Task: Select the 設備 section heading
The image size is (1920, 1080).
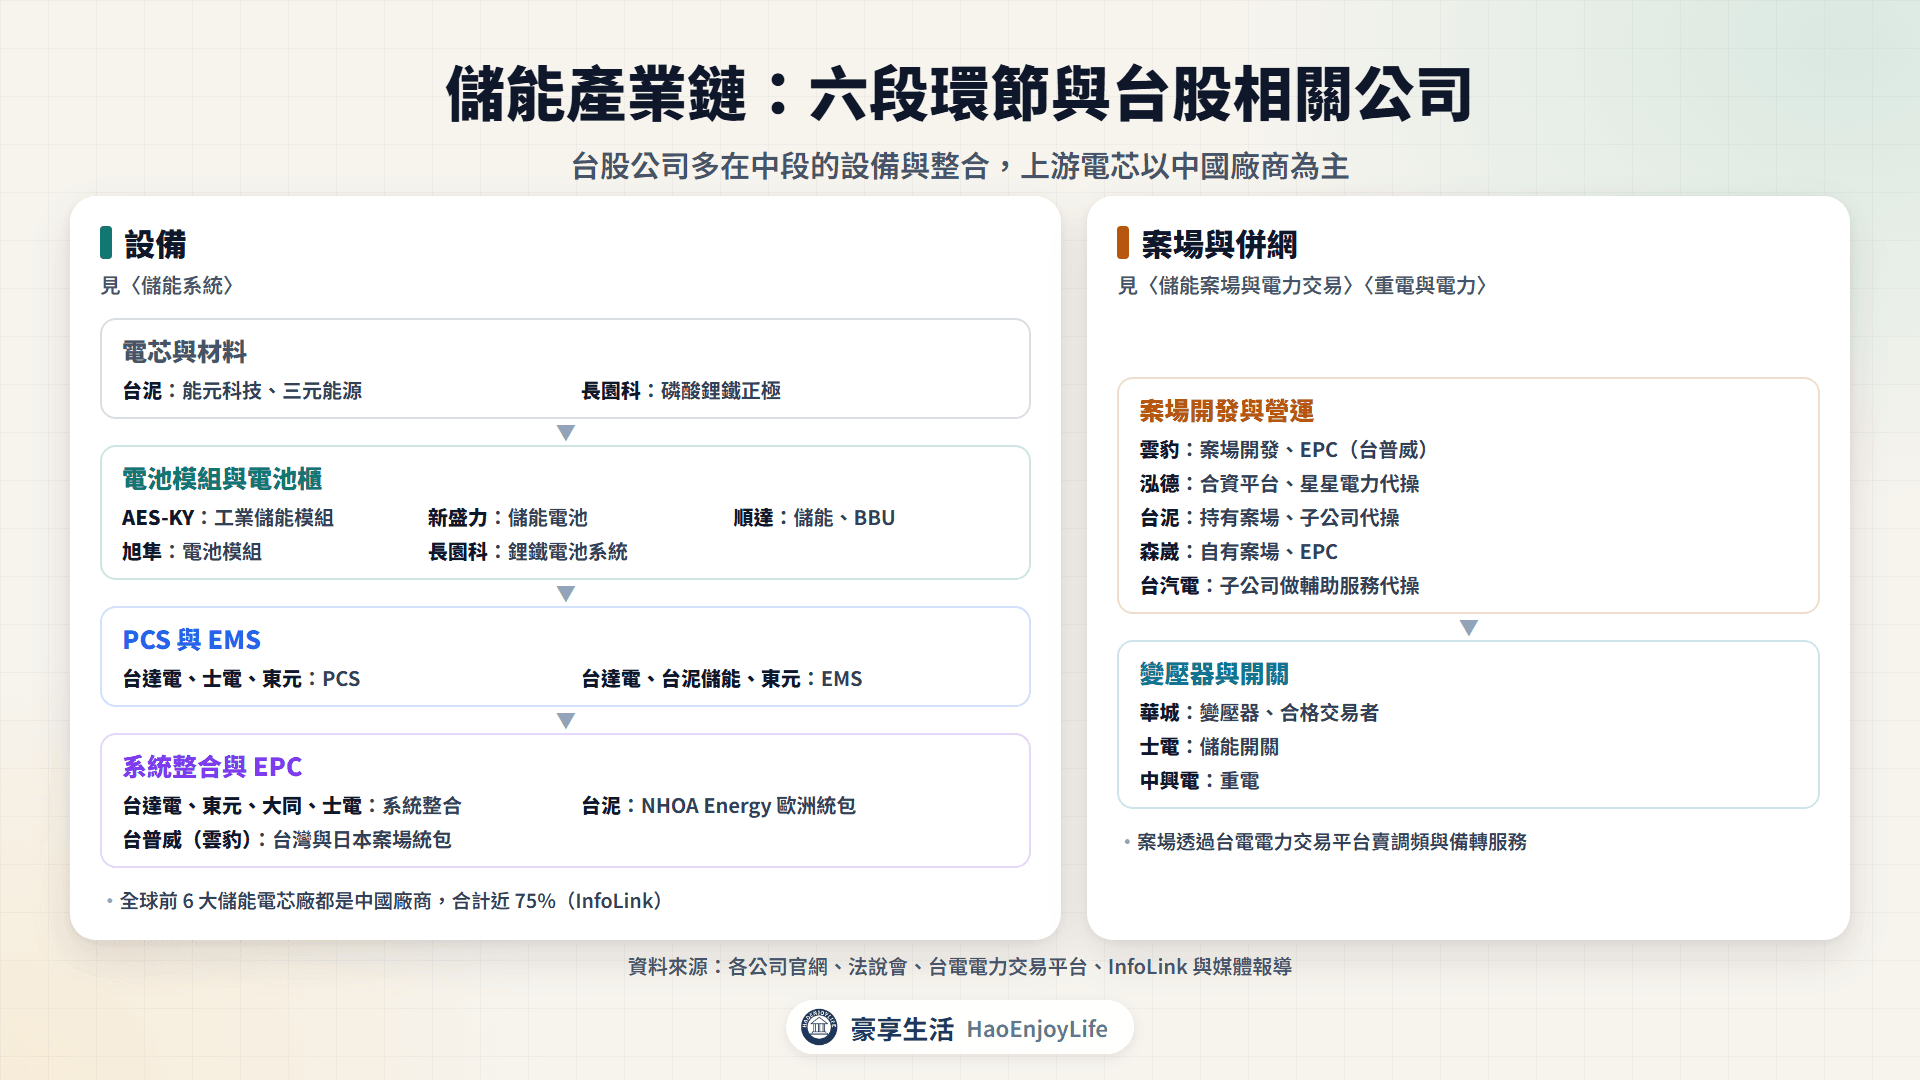Action: pyautogui.click(x=155, y=244)
